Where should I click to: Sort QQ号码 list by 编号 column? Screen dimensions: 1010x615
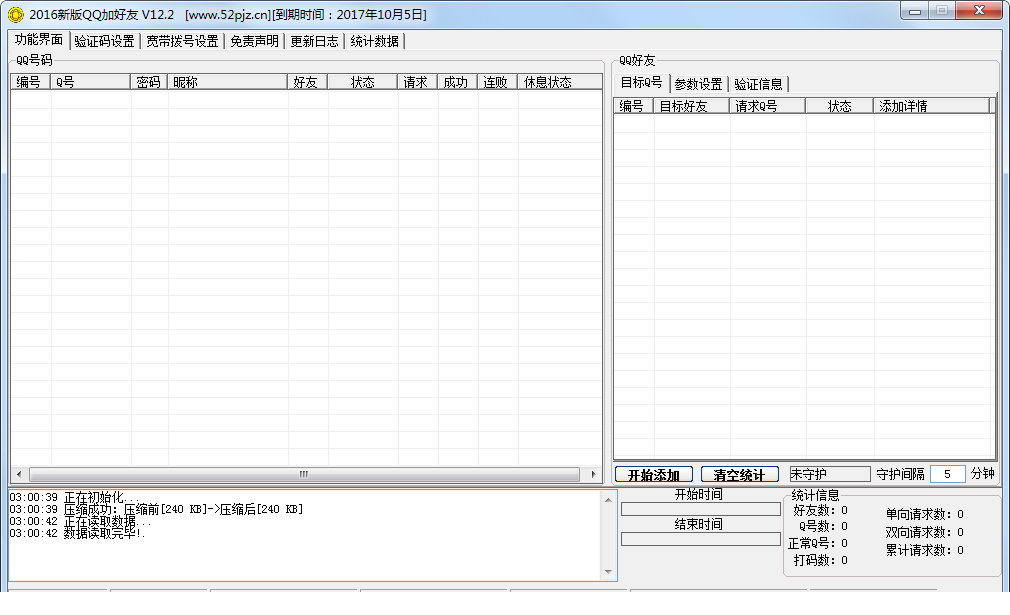(30, 82)
